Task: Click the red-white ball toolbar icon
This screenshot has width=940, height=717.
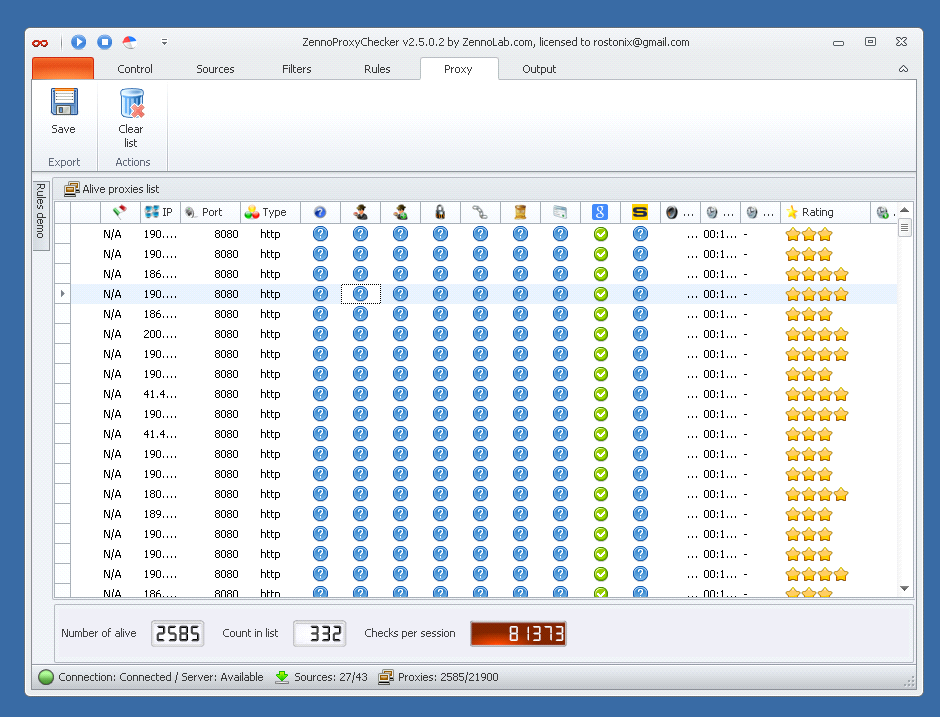Action: point(129,42)
